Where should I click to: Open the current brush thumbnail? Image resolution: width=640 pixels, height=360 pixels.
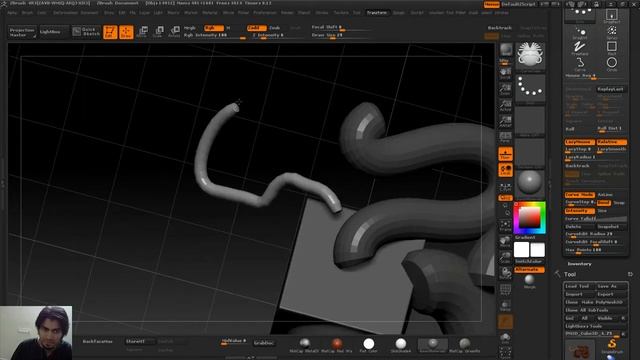(x=530, y=56)
